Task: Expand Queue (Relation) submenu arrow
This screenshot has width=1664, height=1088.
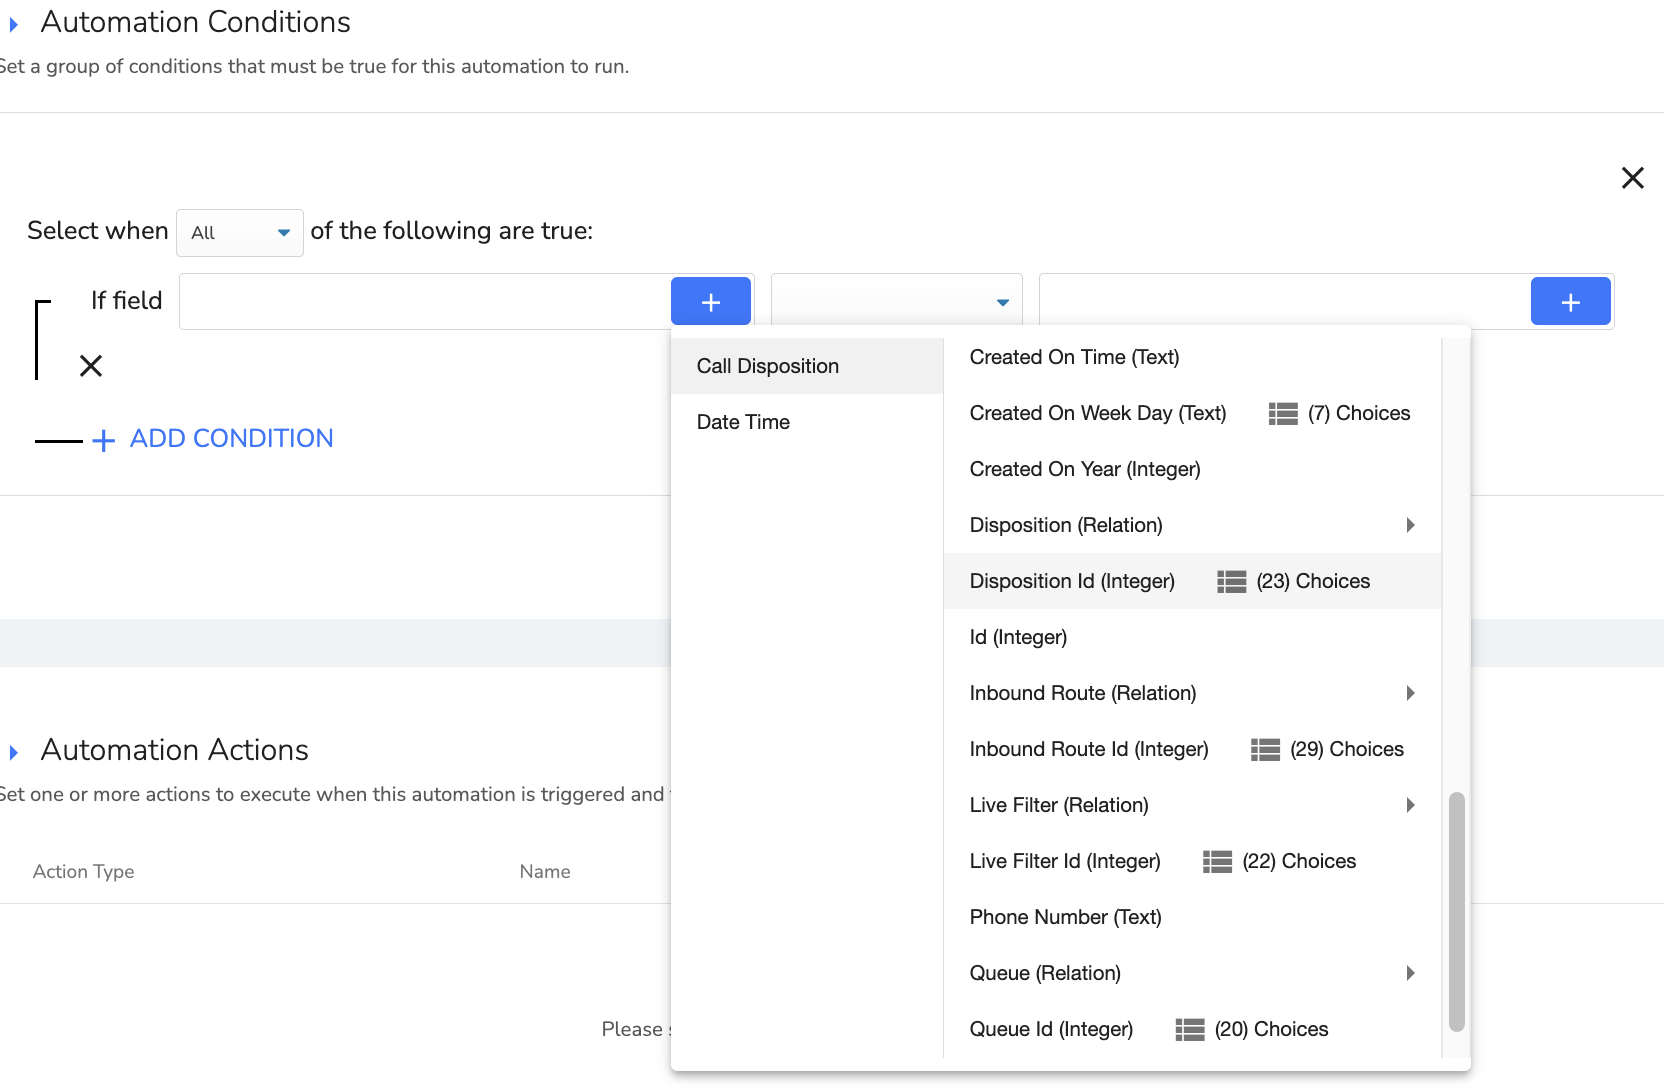Action: 1410,973
